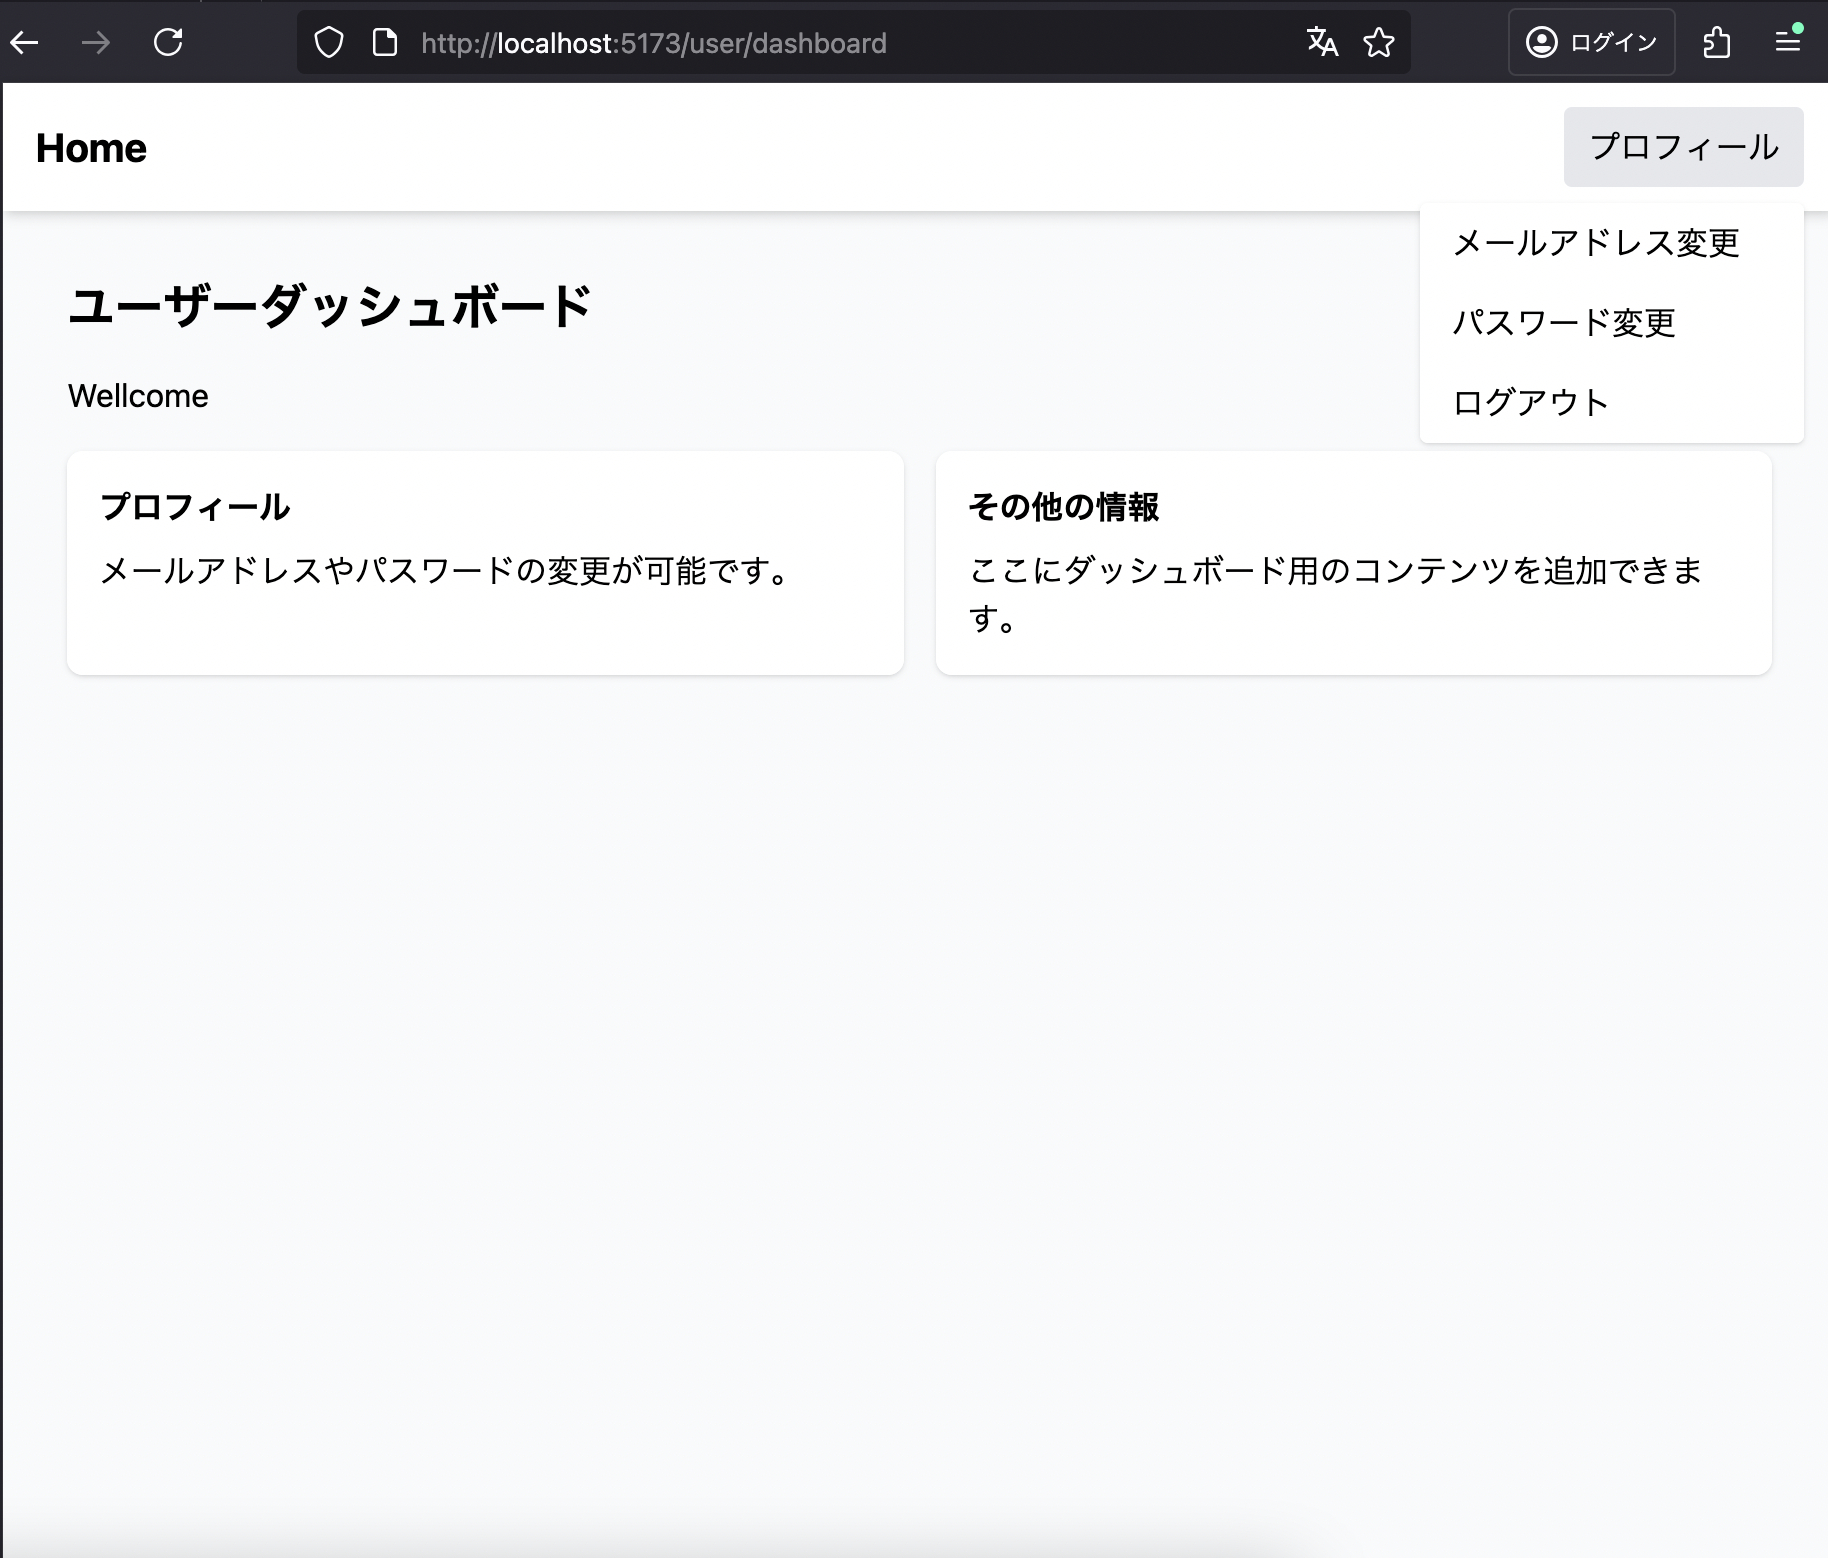The image size is (1828, 1558).
Task: Select パスワード変更 from the menu
Action: (1565, 322)
